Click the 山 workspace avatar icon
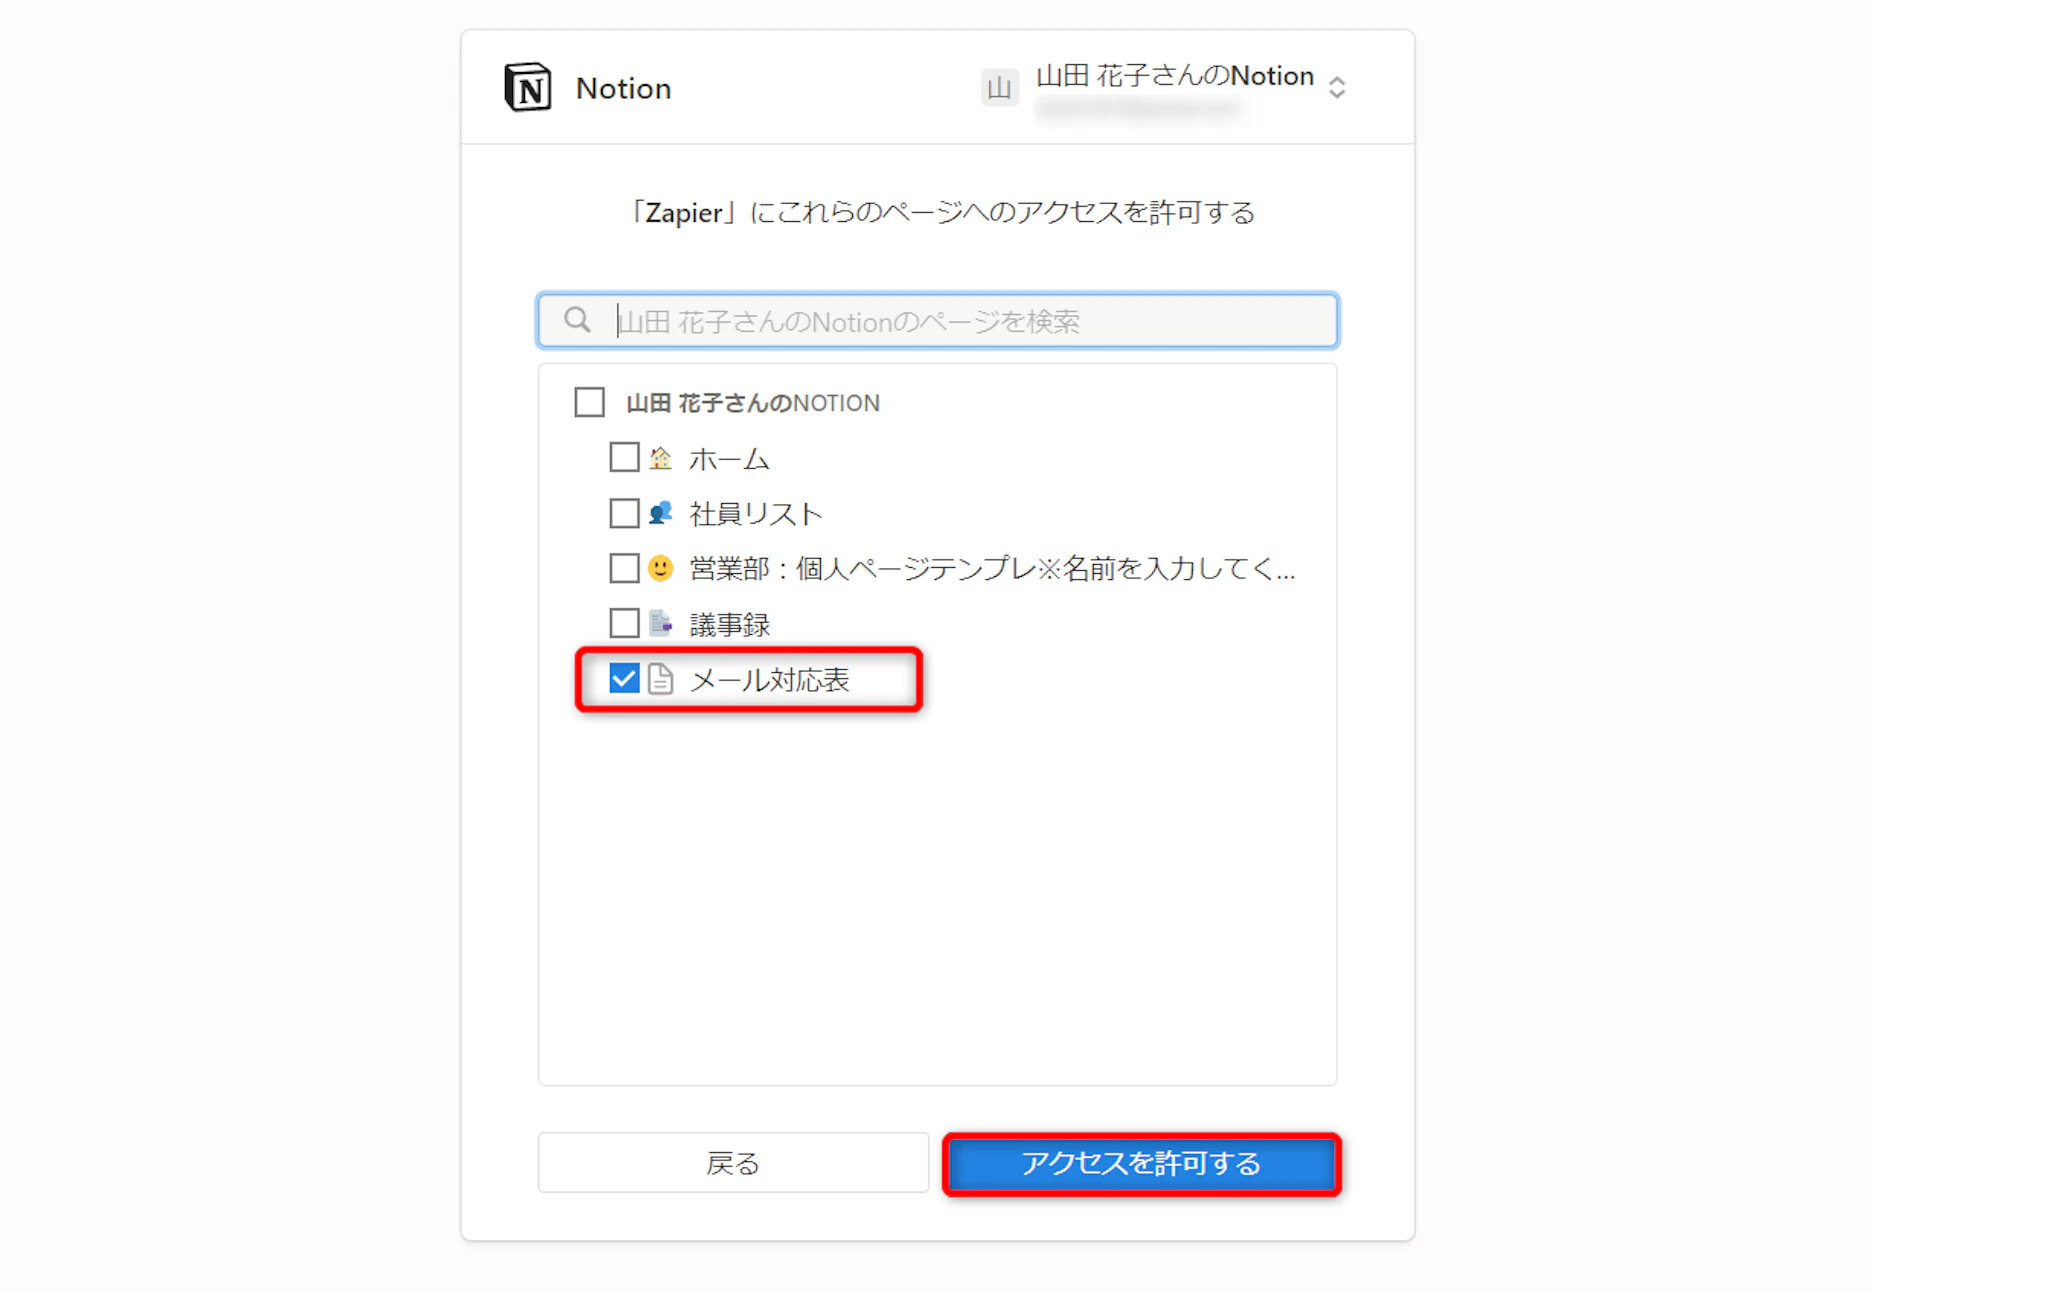The image size is (2048, 1292). (x=998, y=88)
